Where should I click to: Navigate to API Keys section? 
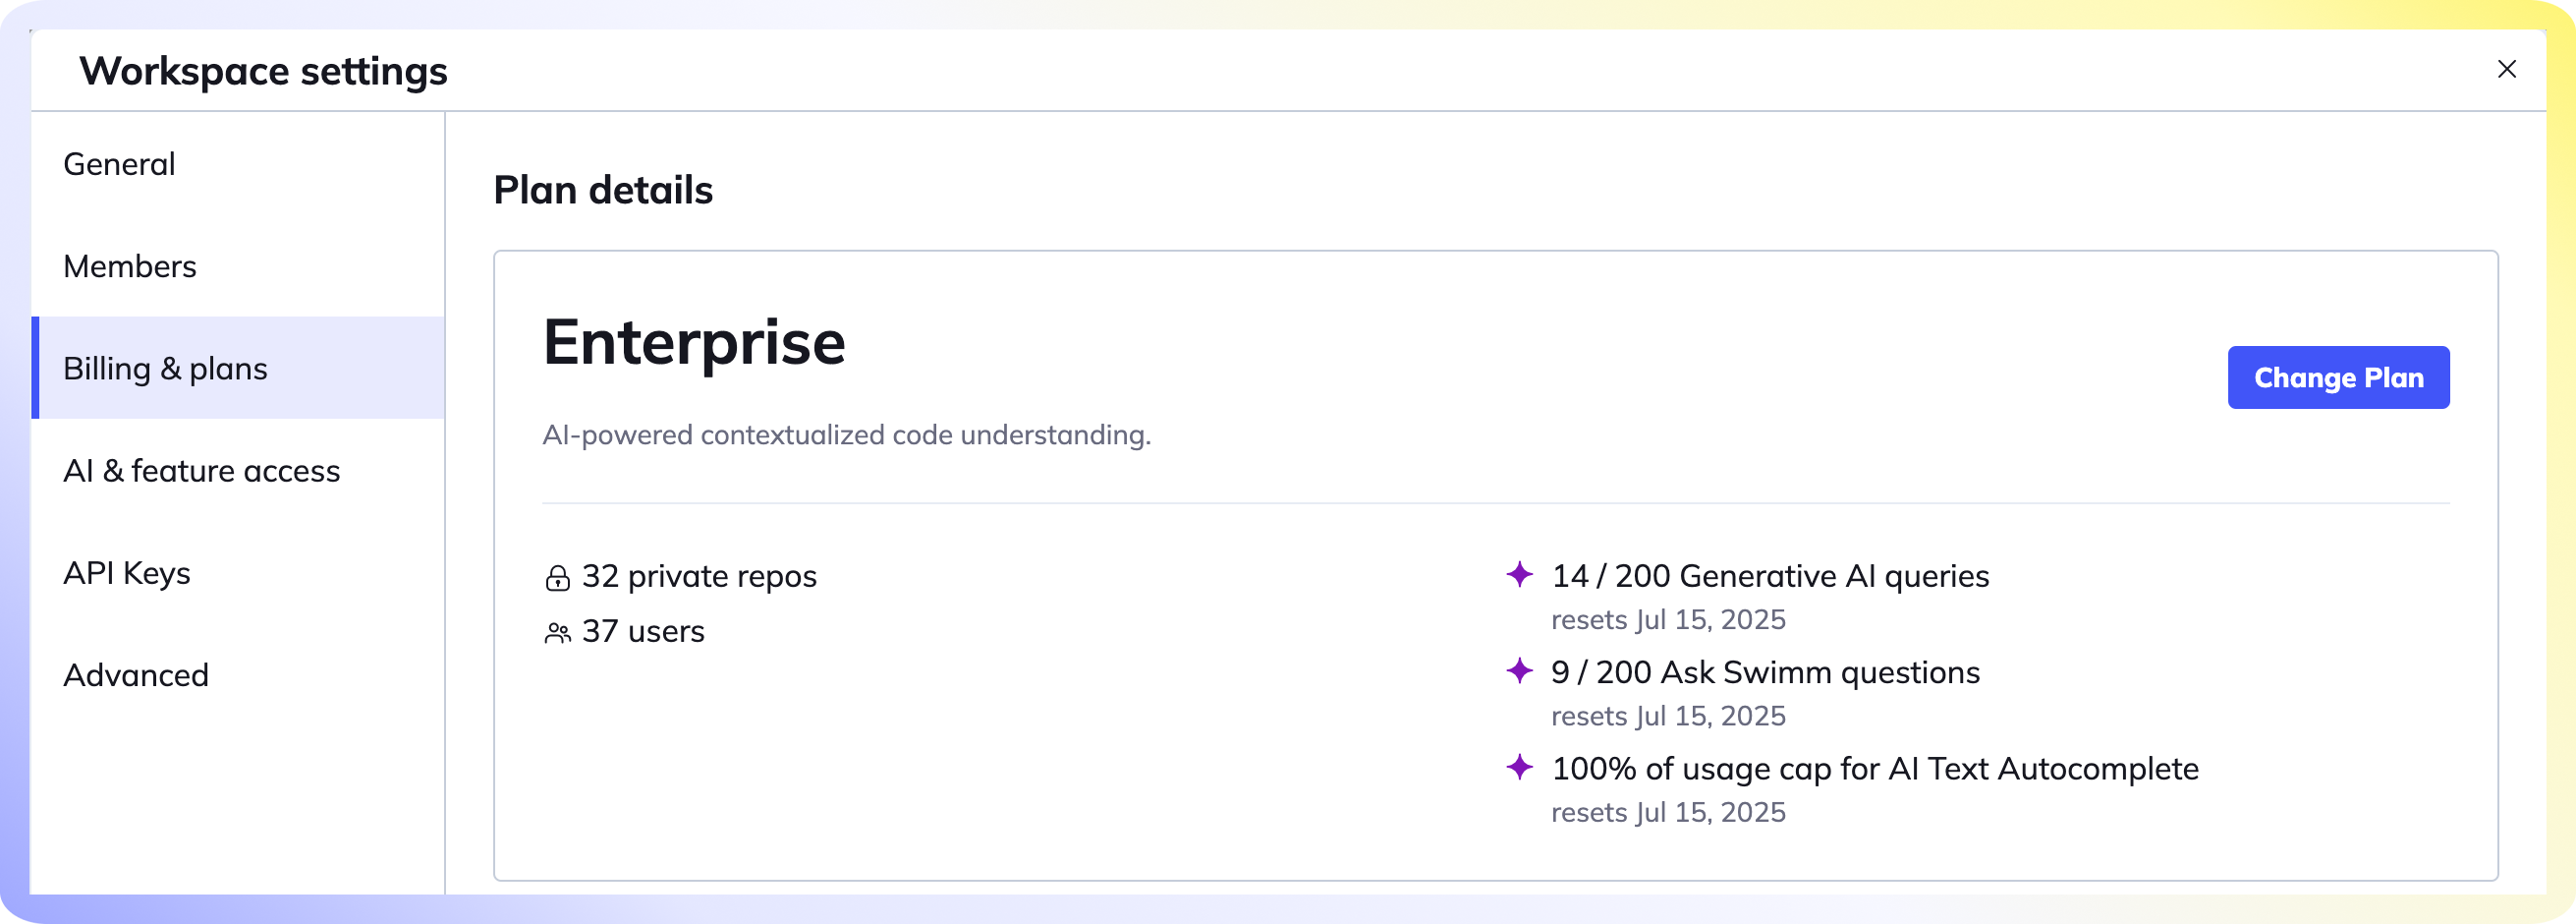[x=238, y=573]
